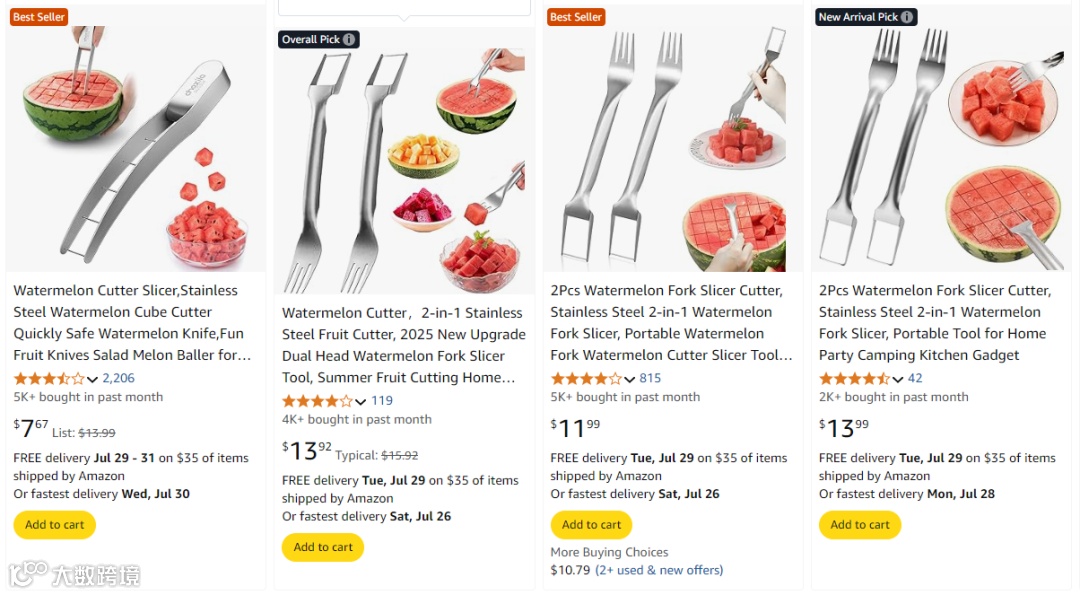Add the $13.92 watermelon cutter to cart
The image size is (1080, 595).
tap(323, 547)
